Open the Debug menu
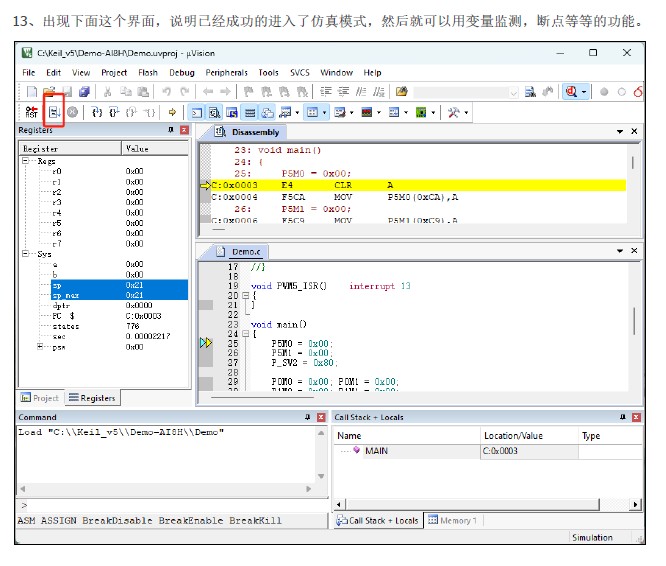Image resolution: width=666 pixels, height=566 pixels. pos(182,73)
